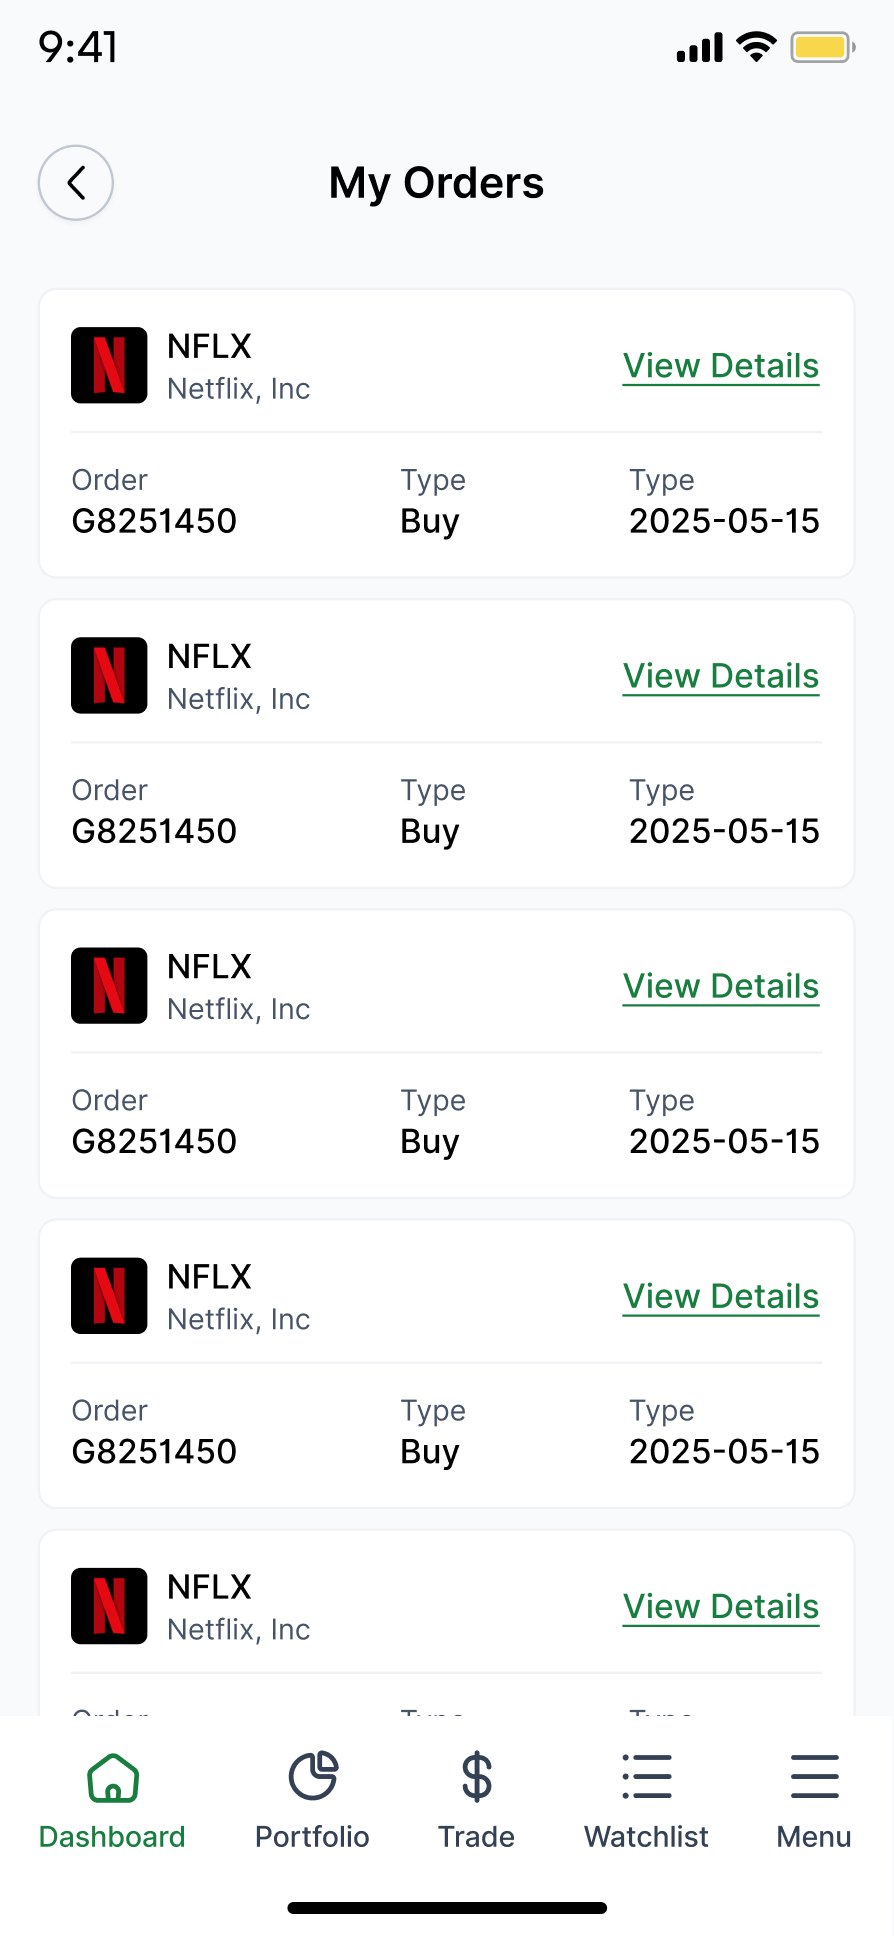Tap the Netflix logo in first order
The width and height of the screenshot is (894, 1936).
(x=109, y=365)
